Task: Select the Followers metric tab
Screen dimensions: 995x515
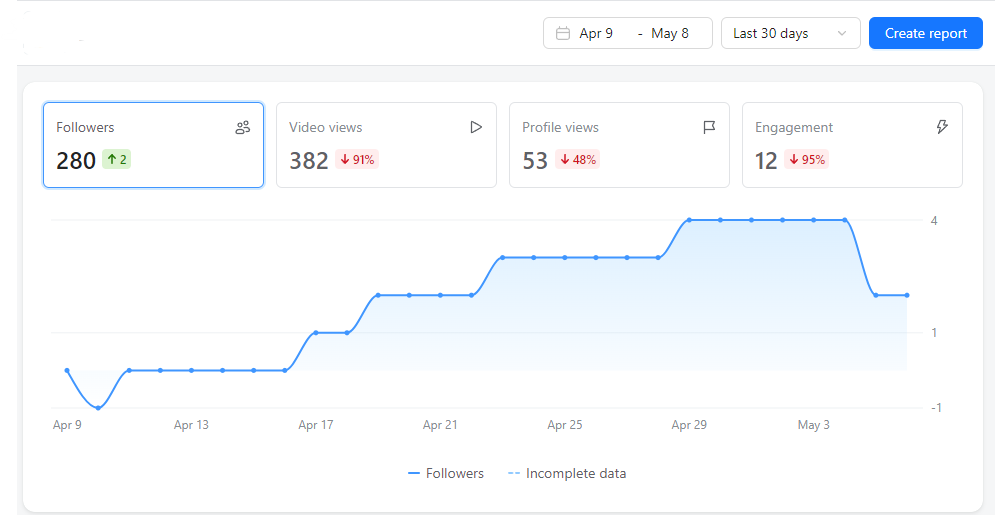Action: pyautogui.click(x=153, y=145)
